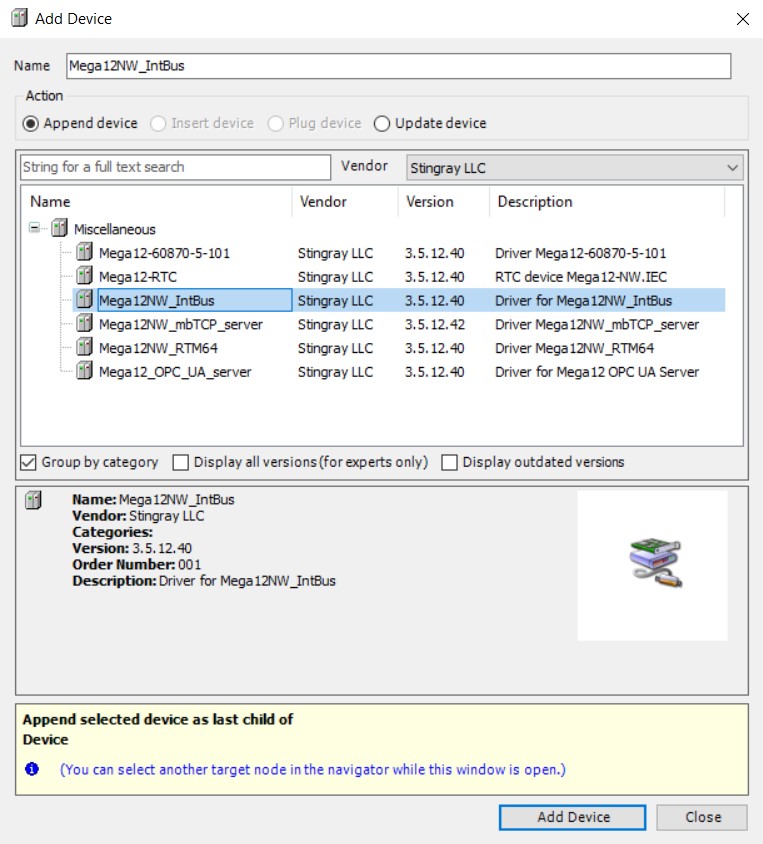
Task: Click the Mega12NW_mbTCP_server device icon
Action: tap(85, 325)
